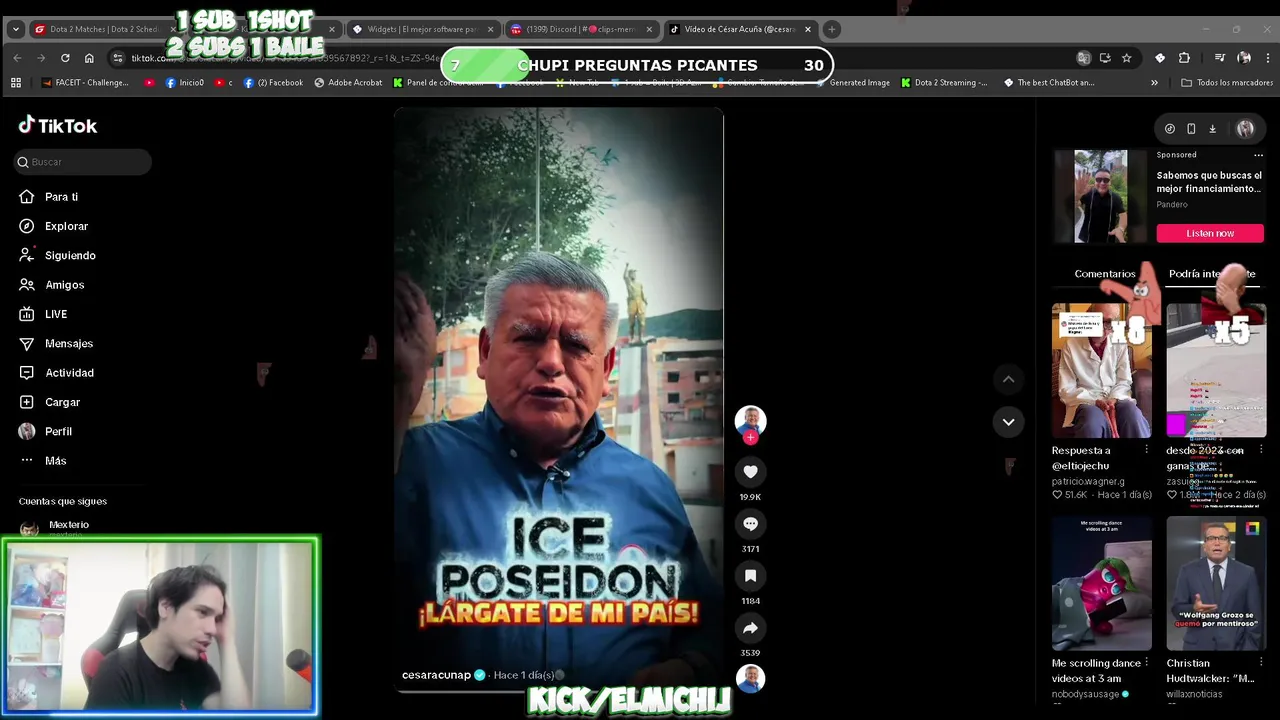
Task: Open the browser apps grid icon
Action: [16, 83]
